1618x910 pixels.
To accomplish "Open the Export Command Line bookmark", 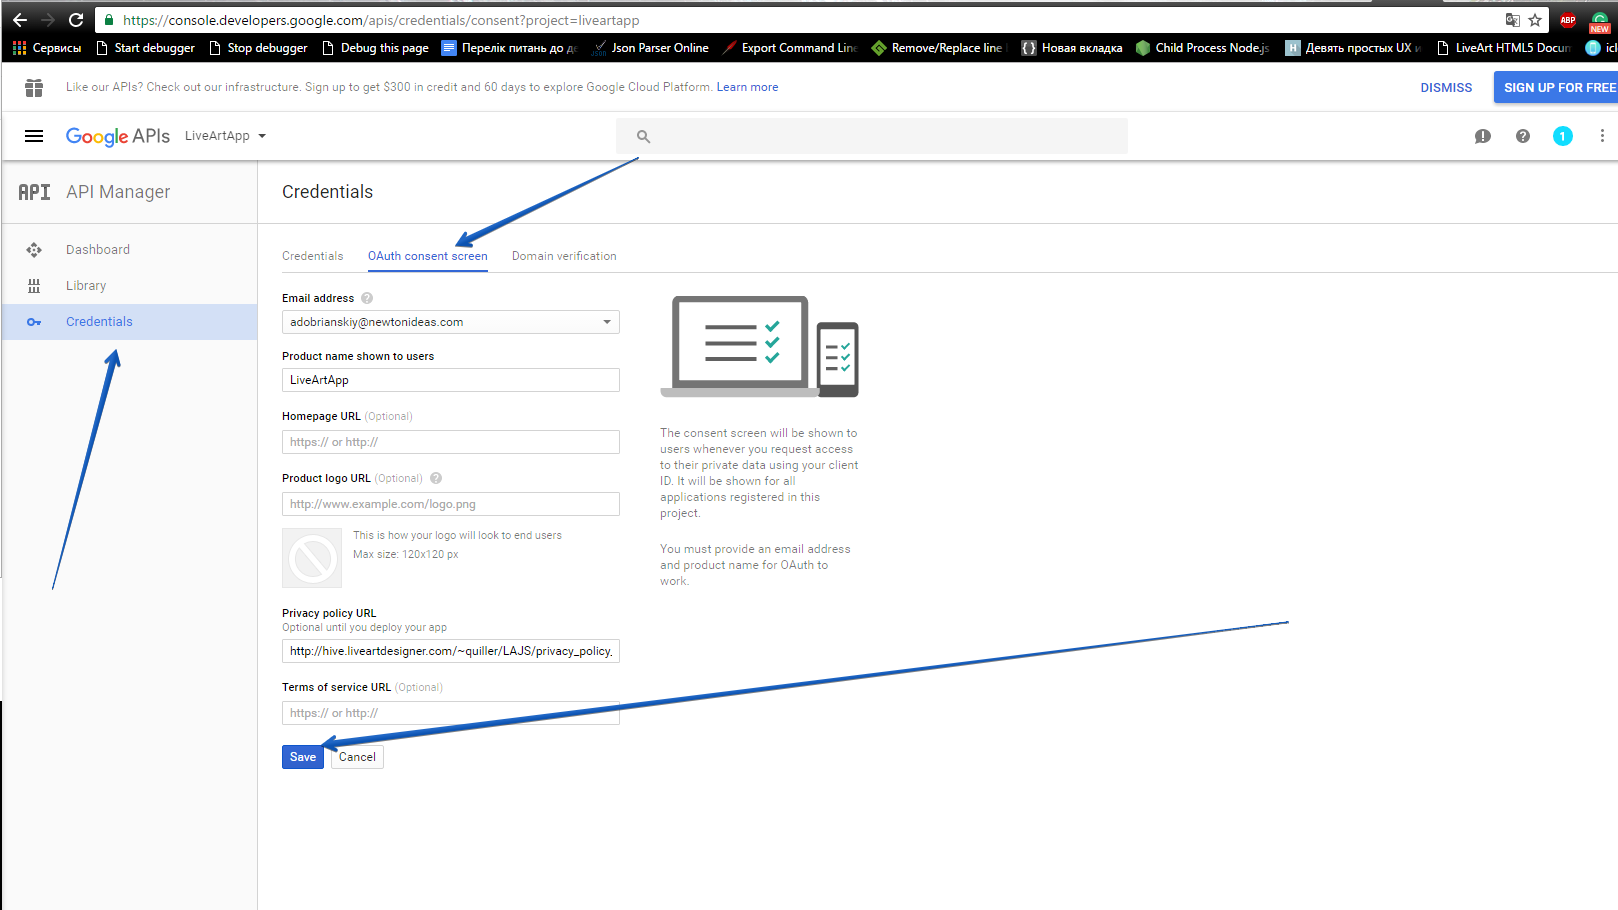I will pyautogui.click(x=790, y=48).
